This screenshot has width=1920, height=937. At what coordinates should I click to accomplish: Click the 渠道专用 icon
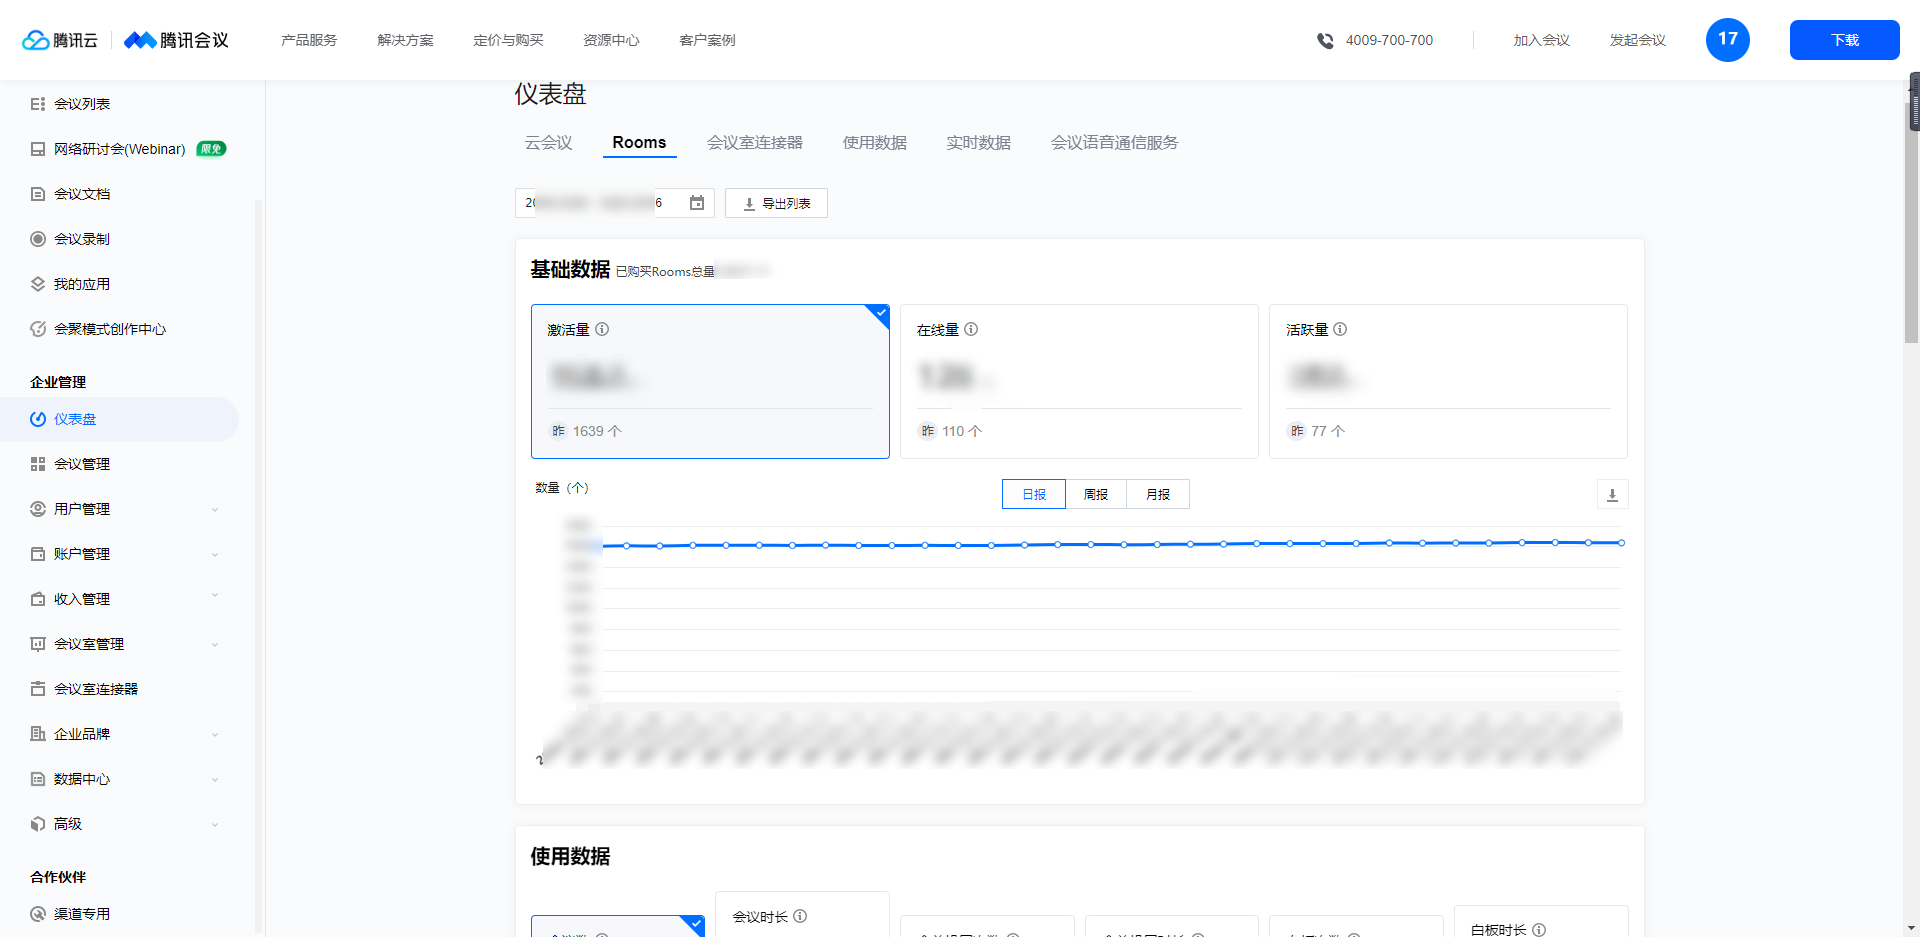(x=38, y=914)
